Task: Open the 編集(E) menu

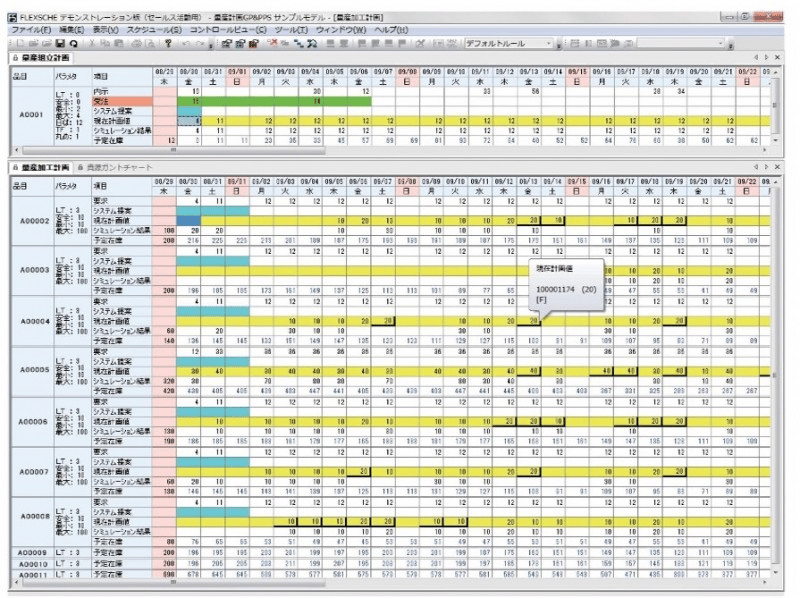Action: pyautogui.click(x=72, y=30)
